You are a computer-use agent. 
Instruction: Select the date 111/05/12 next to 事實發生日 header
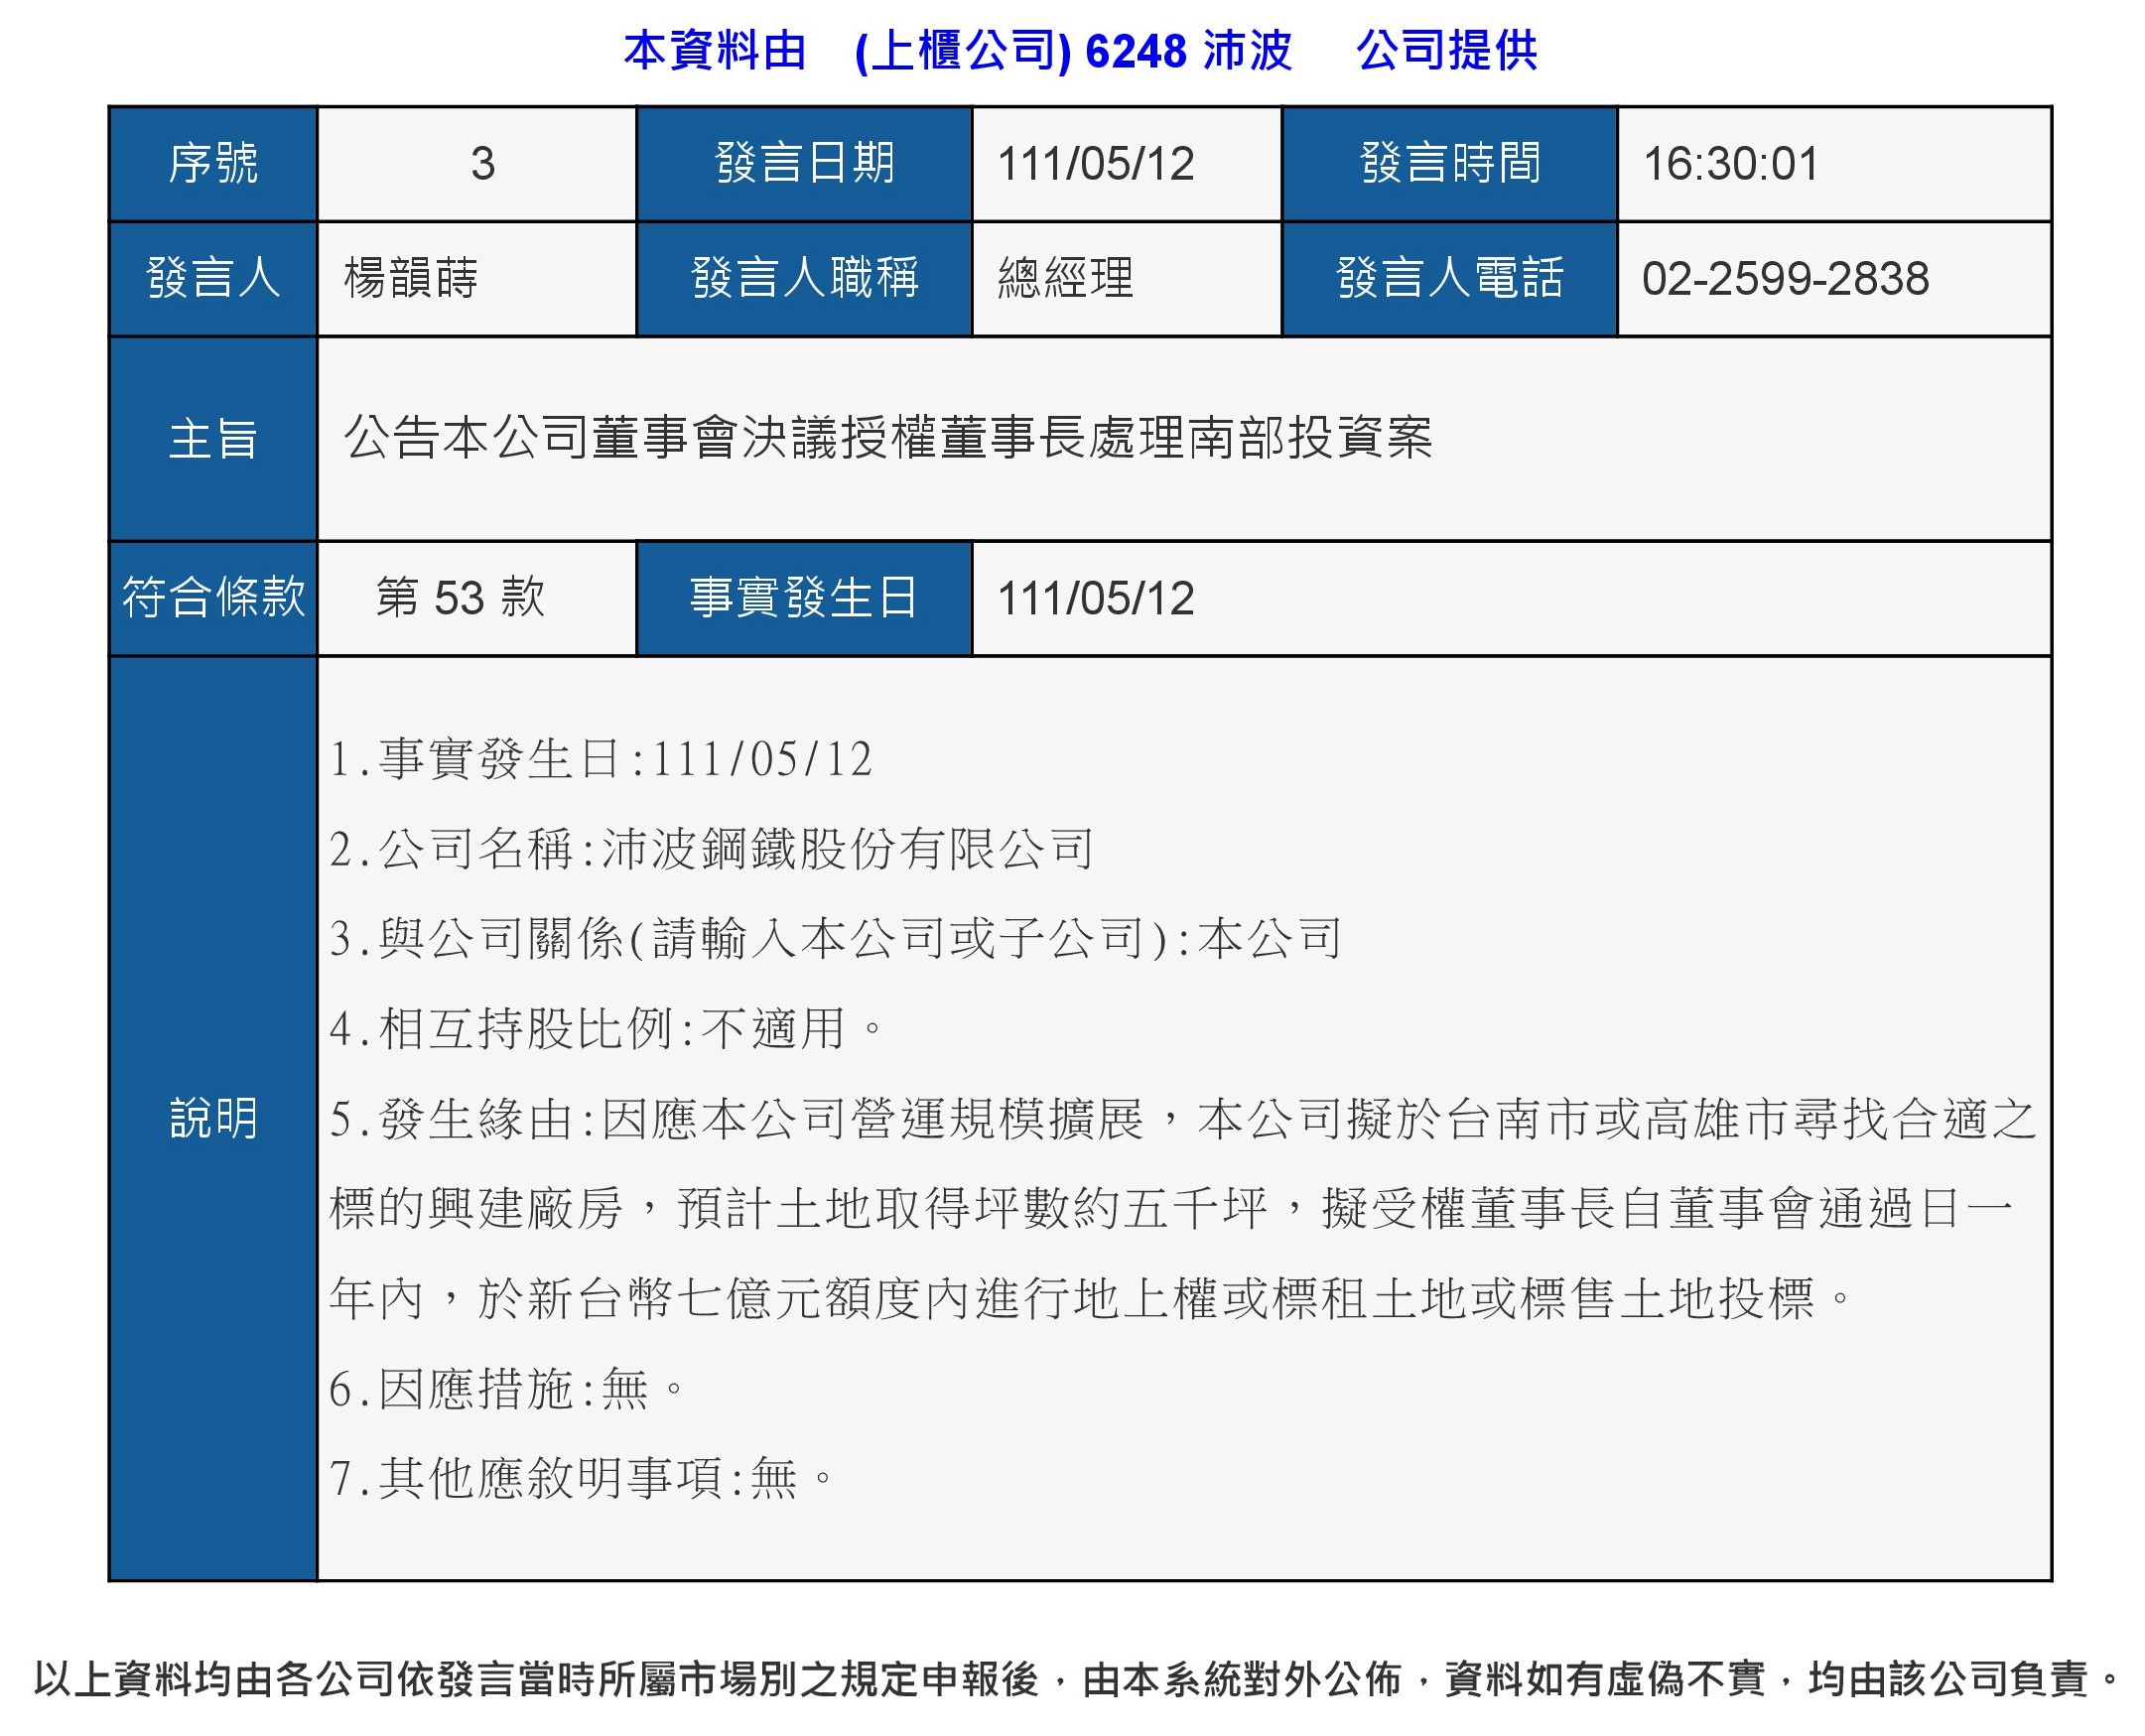(1096, 599)
